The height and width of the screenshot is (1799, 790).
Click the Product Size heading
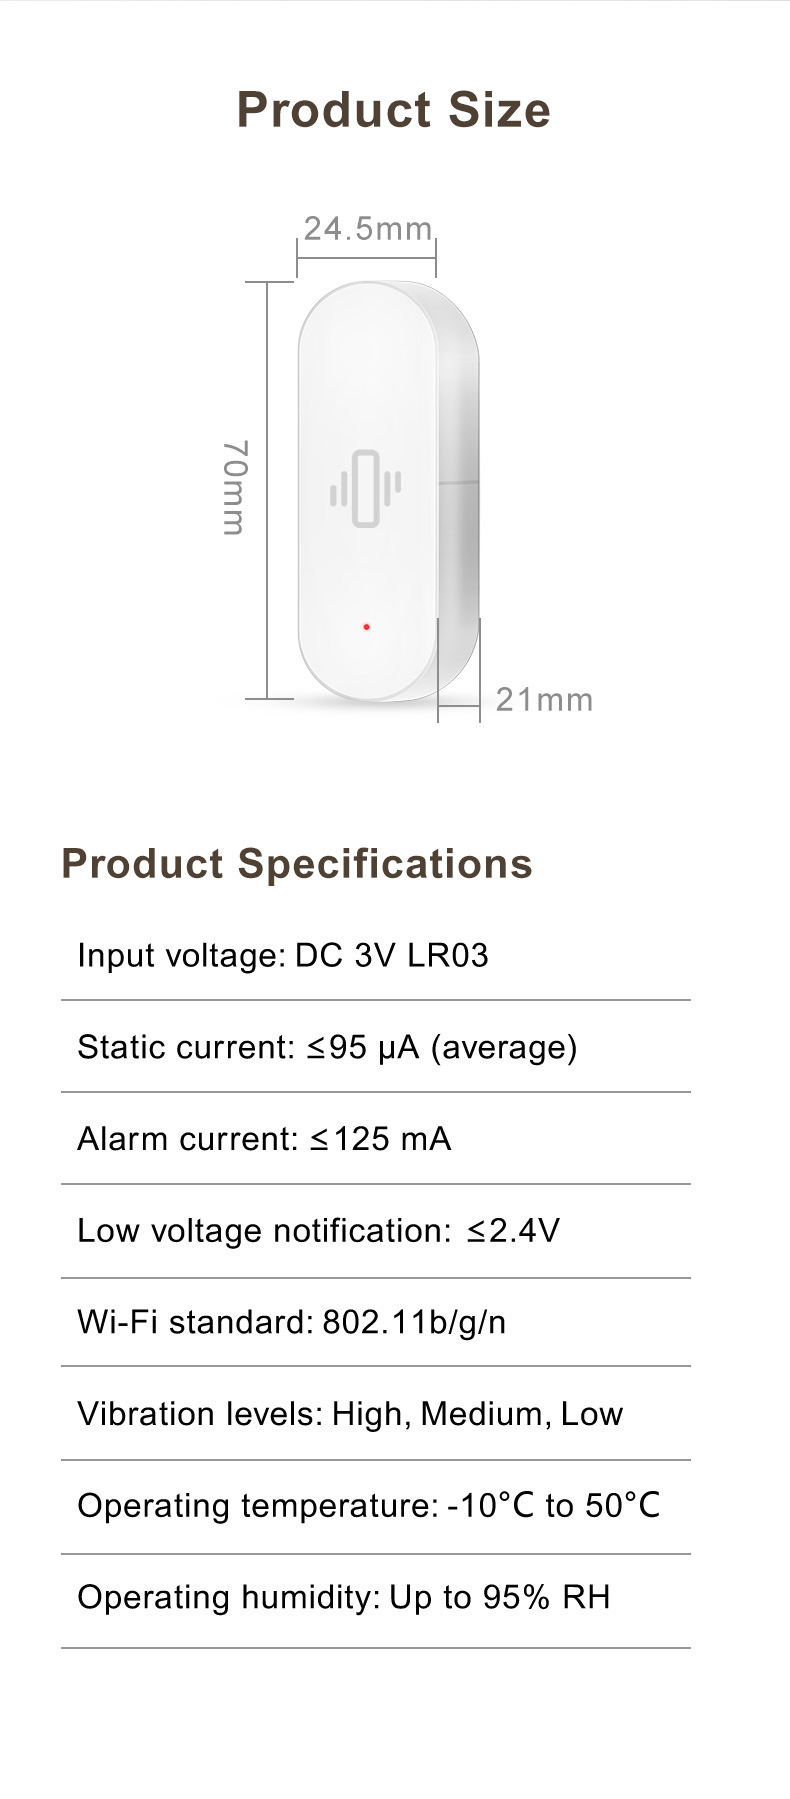click(x=393, y=109)
